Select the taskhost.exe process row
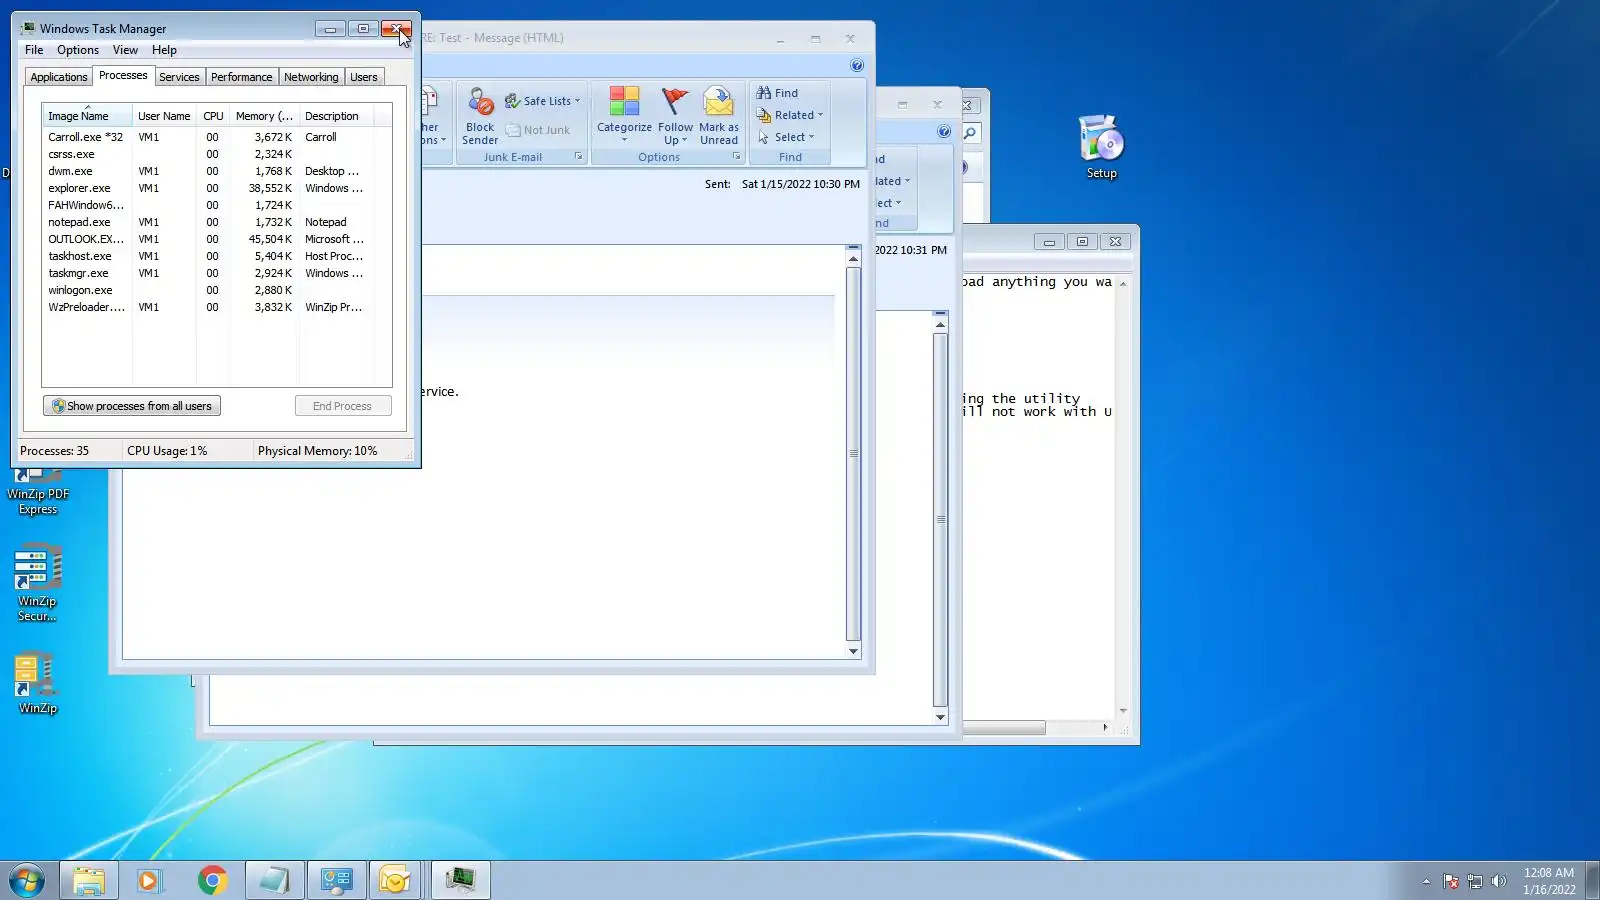Viewport: 1600px width, 900px height. click(216, 256)
